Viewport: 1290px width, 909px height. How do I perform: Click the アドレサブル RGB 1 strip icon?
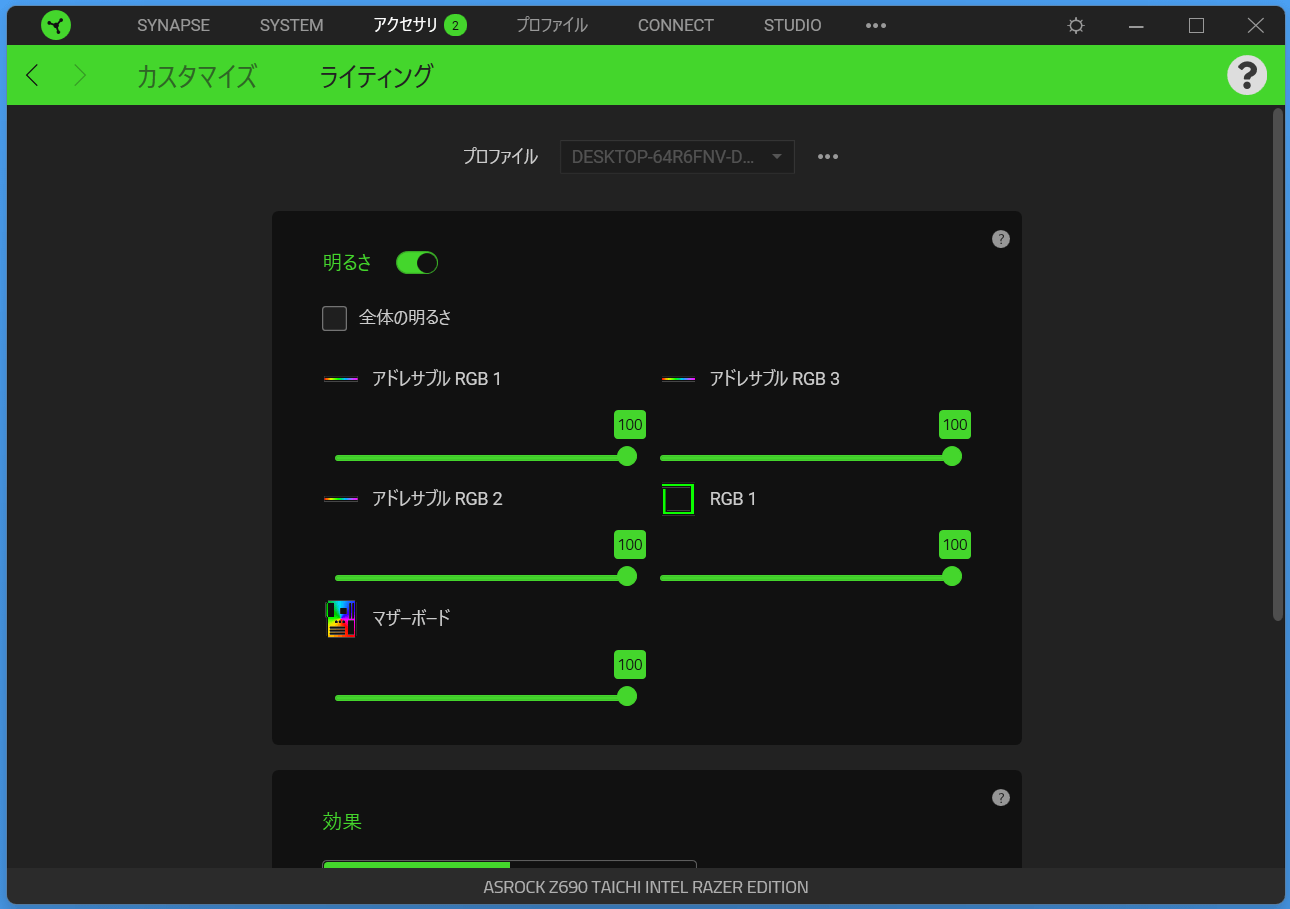click(341, 379)
